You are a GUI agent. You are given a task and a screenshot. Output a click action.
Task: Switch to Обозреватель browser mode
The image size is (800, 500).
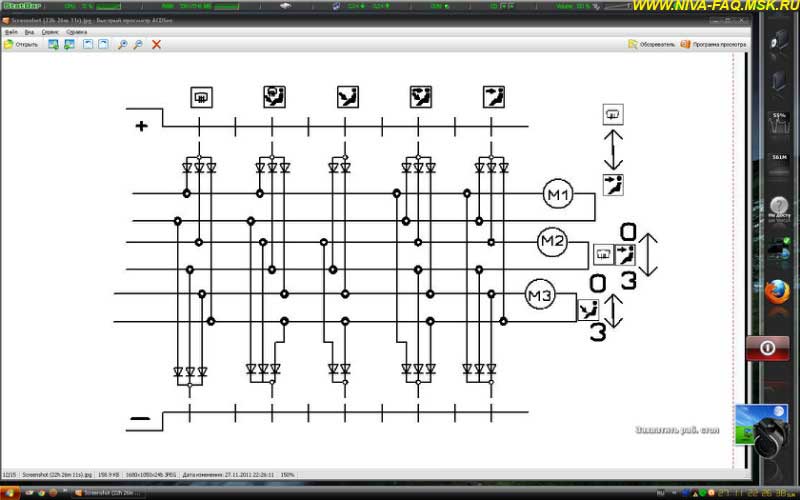pos(652,44)
